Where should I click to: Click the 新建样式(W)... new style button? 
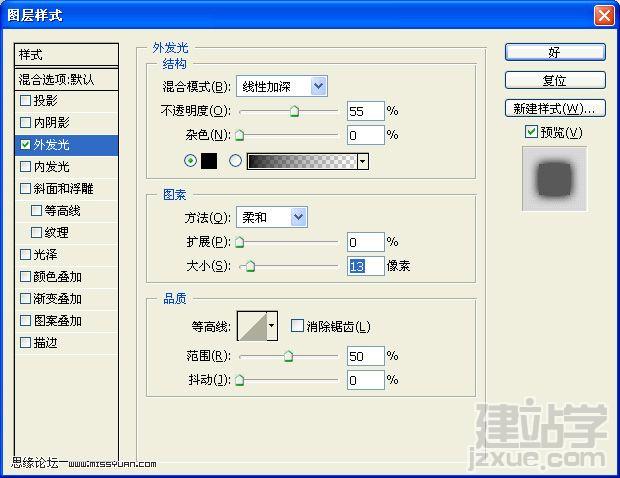pos(555,108)
